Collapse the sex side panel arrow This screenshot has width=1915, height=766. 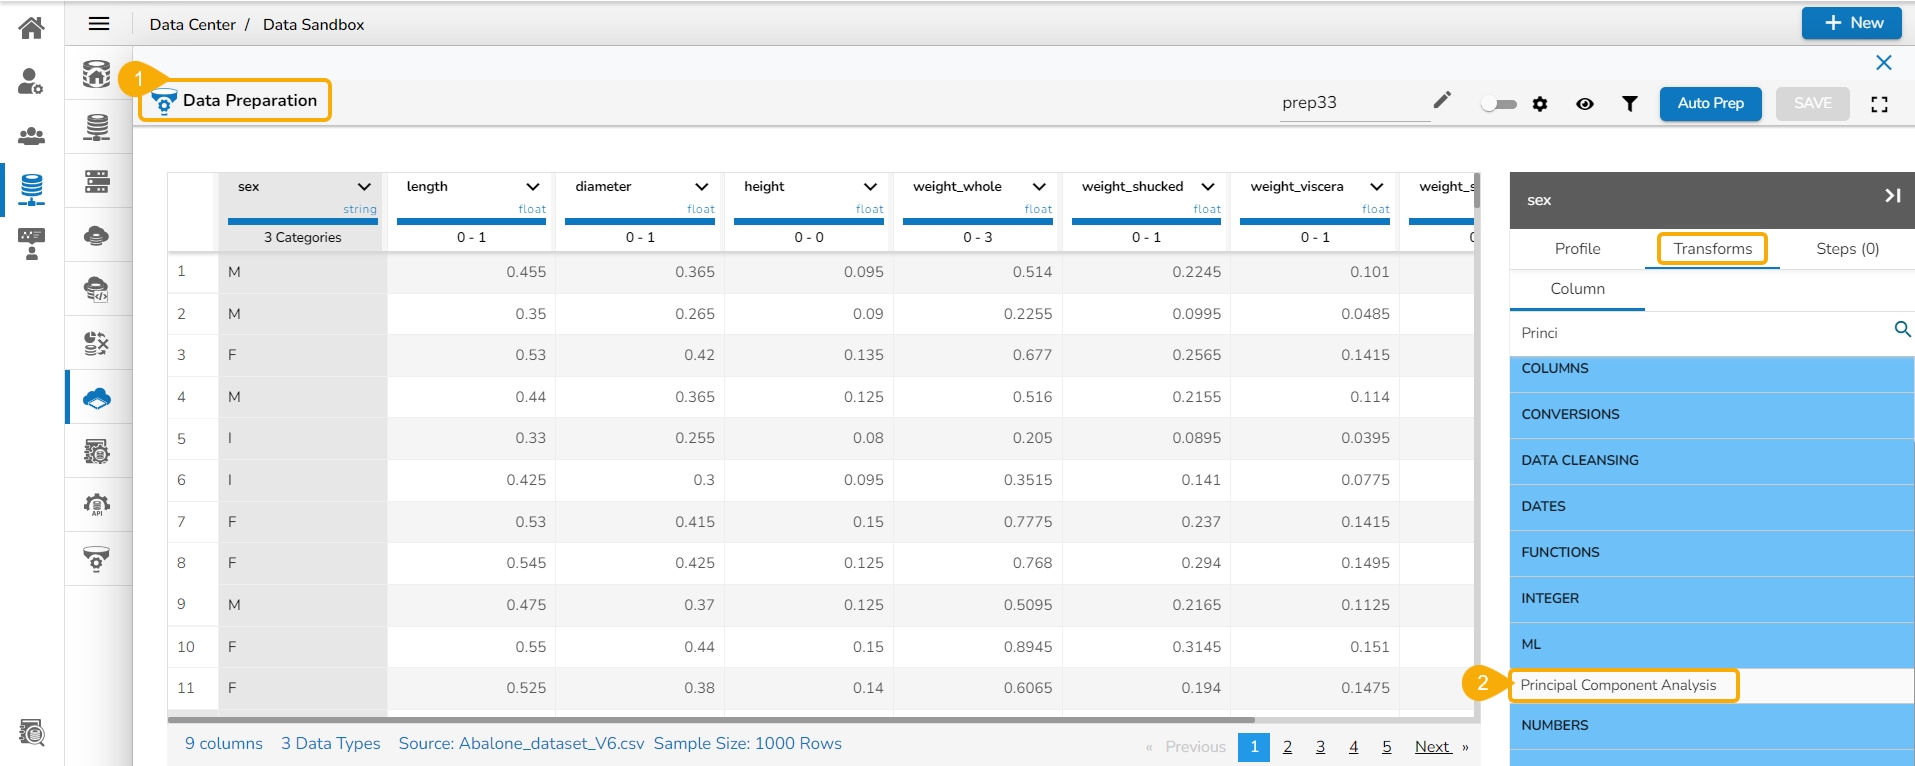(x=1892, y=196)
